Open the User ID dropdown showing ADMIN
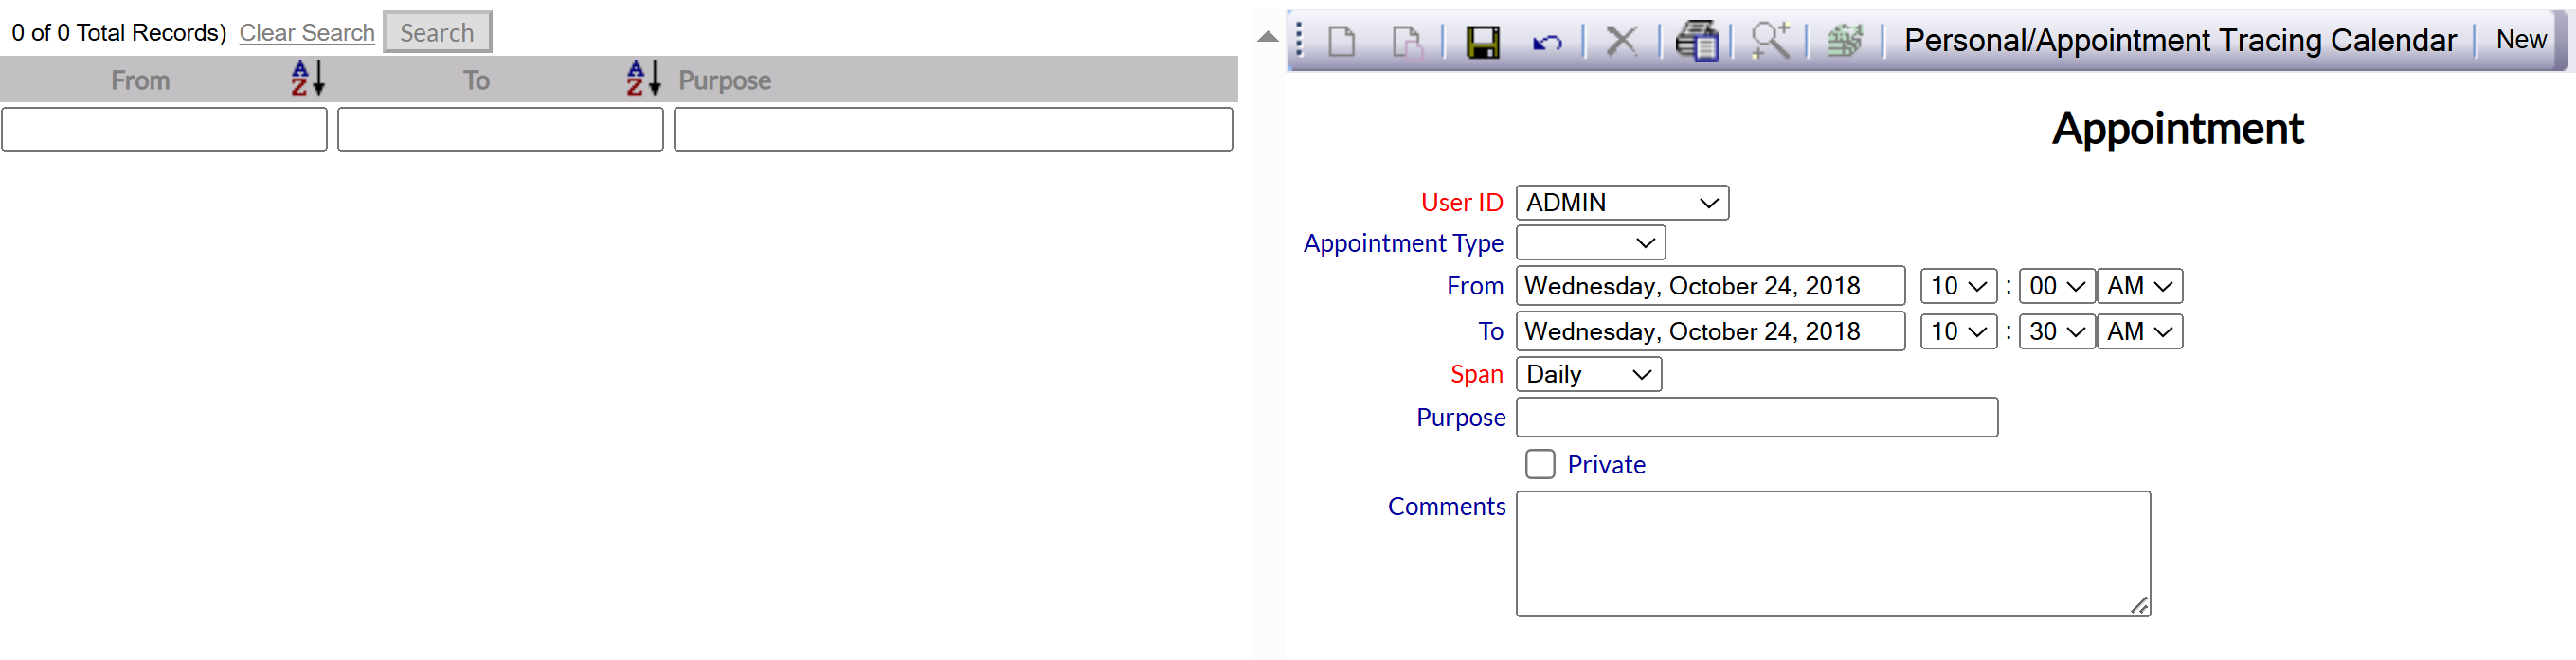The image size is (2576, 660). (x=1622, y=203)
